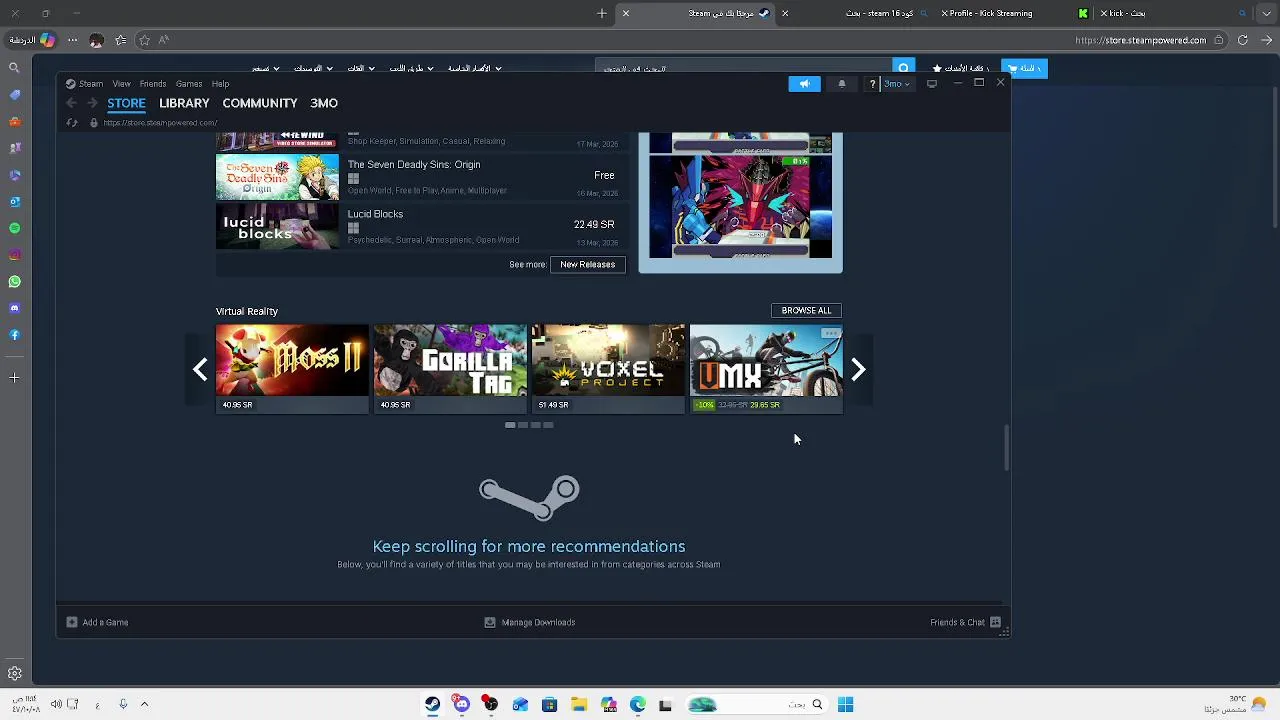
Task: Open volume control in system tray
Action: (56, 705)
